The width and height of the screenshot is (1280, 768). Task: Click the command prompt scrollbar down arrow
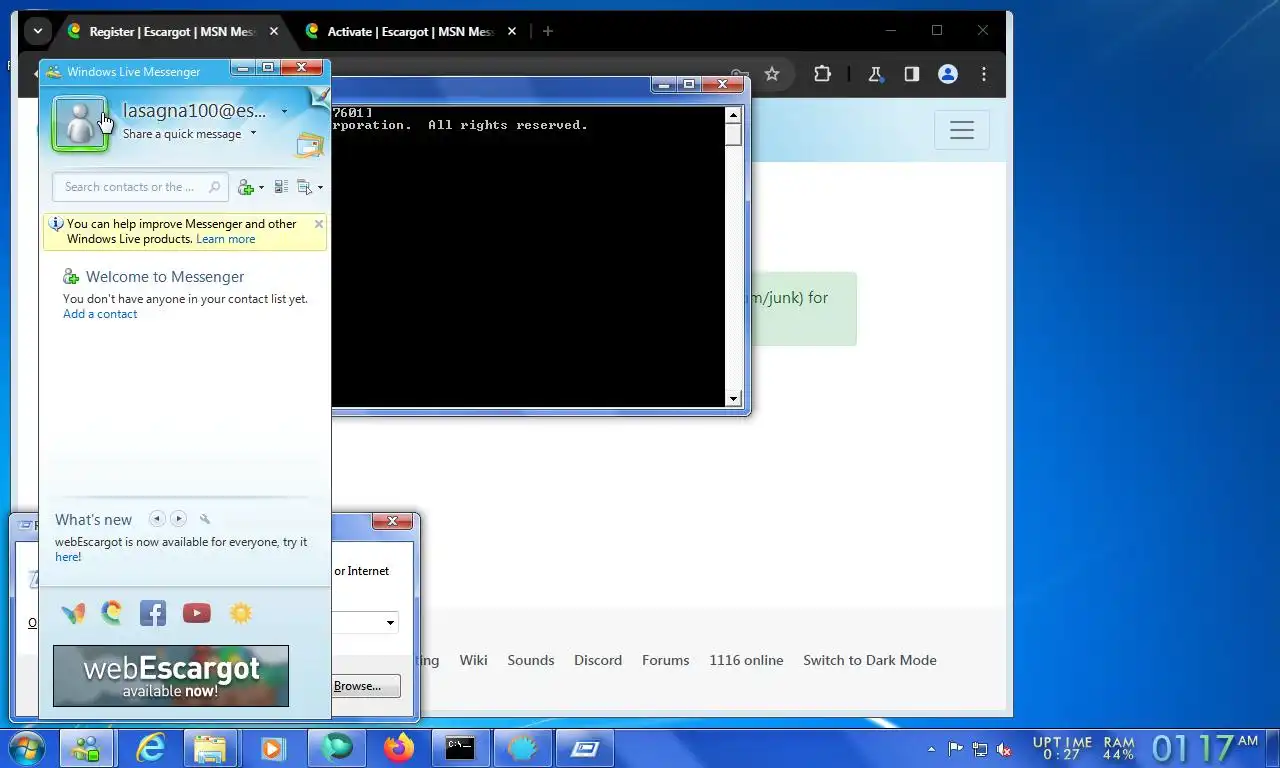point(733,398)
